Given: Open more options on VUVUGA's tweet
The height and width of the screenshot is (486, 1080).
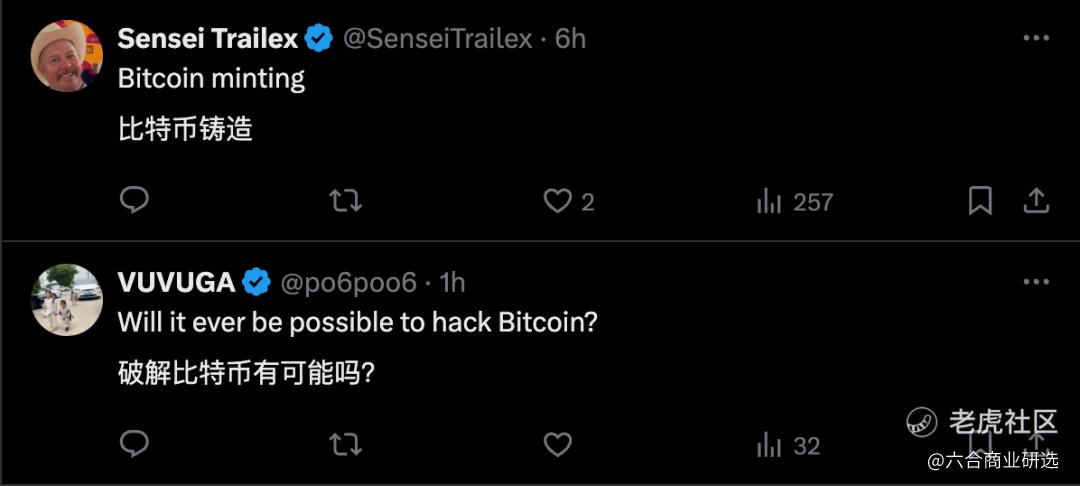Looking at the screenshot, I should click(1036, 283).
